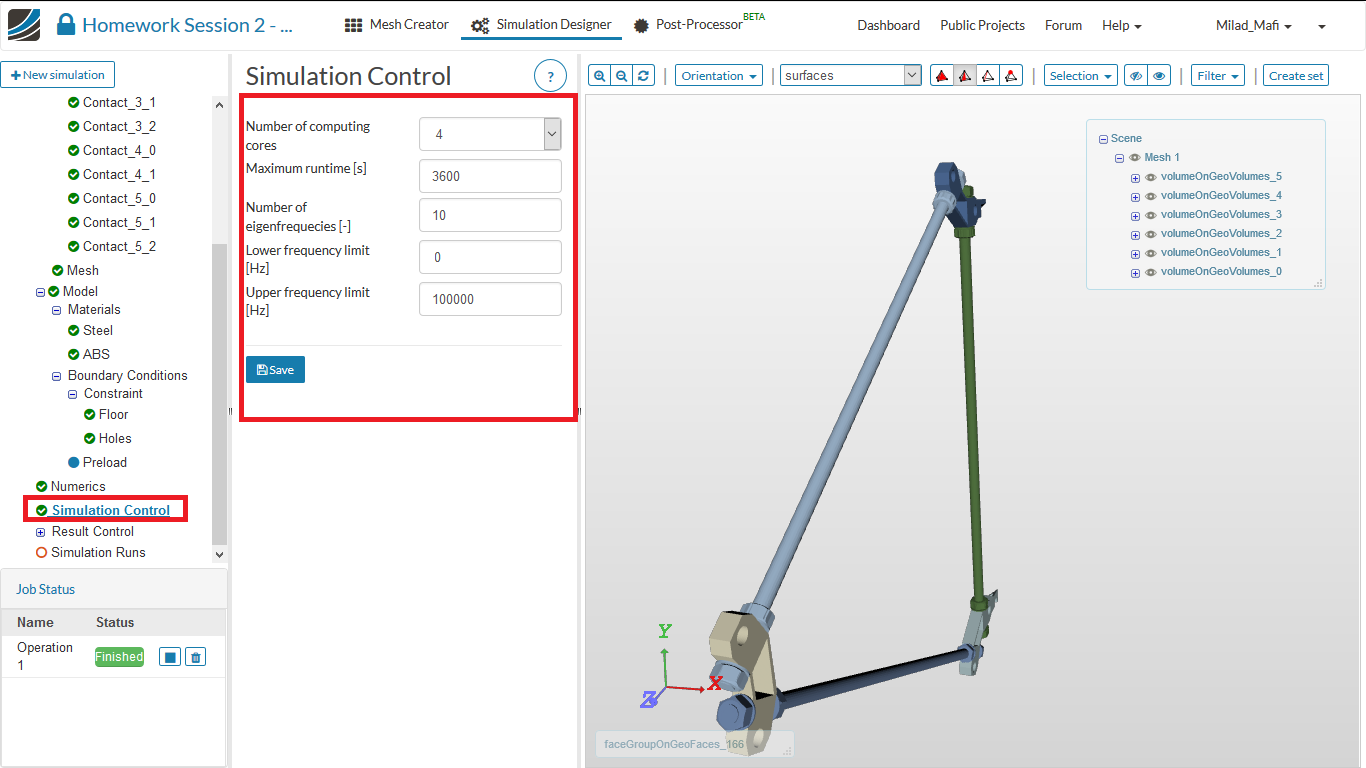Select the second render mode icon (highlighted)
Image resolution: width=1366 pixels, height=768 pixels.
point(964,76)
